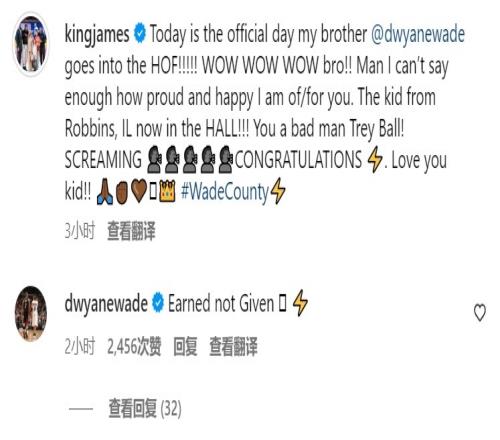
Task: Click the lightning bolt after CONGRATULATIONS
Action: [x=375, y=160]
